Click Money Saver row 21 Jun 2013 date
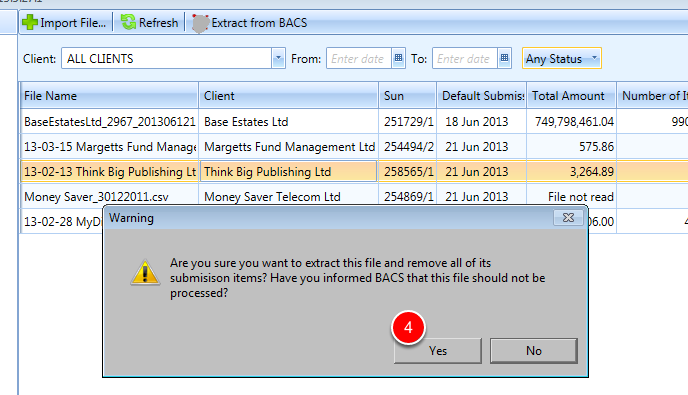Image resolution: width=688 pixels, height=395 pixels. [x=482, y=195]
